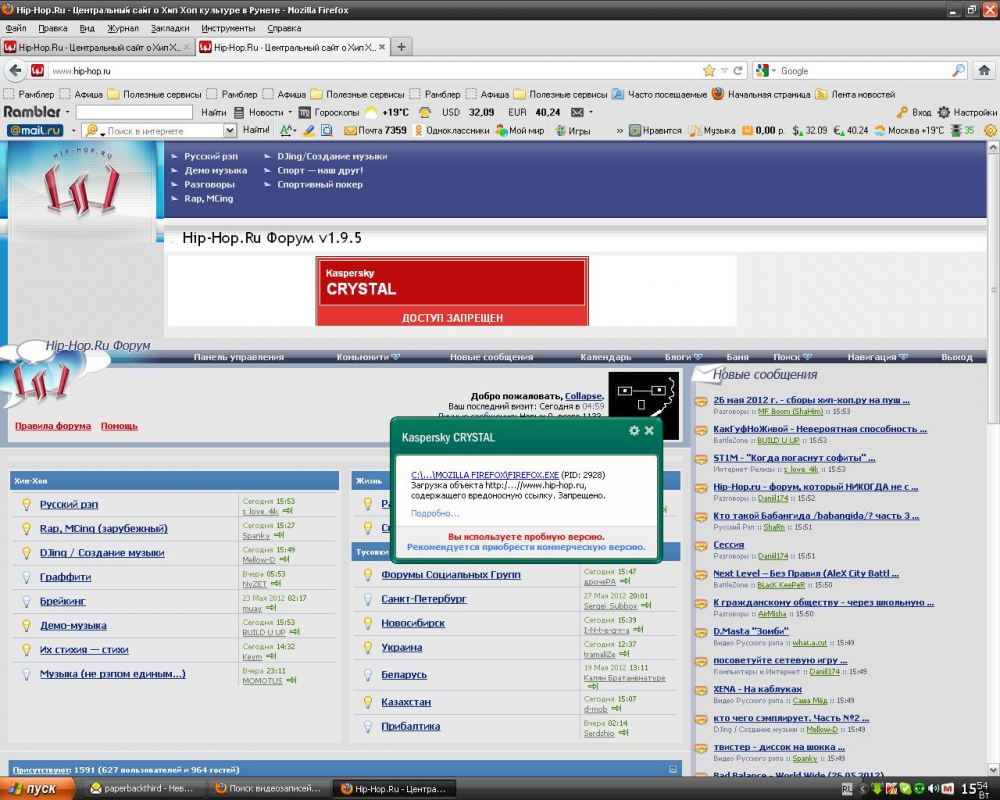This screenshot has width=1000, height=800.
Task: Click the wallet 0,00 р. balance icon
Action: tap(747, 130)
